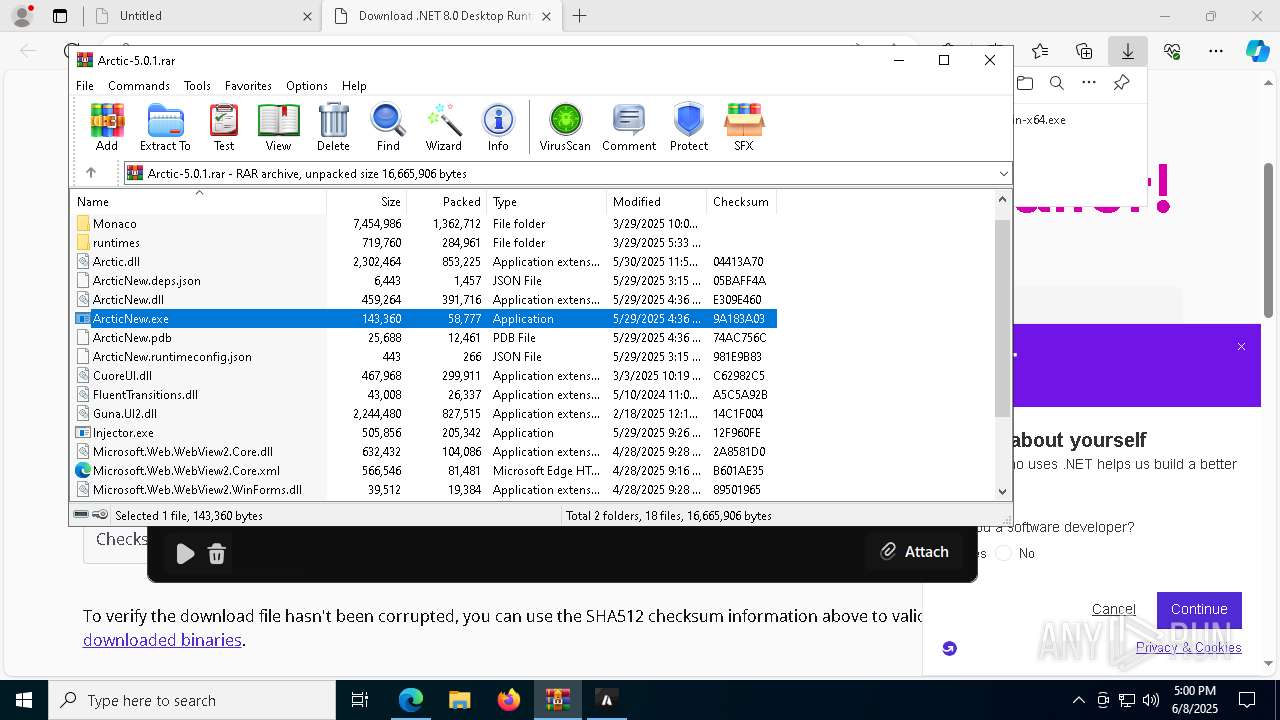This screenshot has width=1280, height=720.
Task: Select the ArcticNew.runtimeconfig.json file
Action: [x=172, y=357]
